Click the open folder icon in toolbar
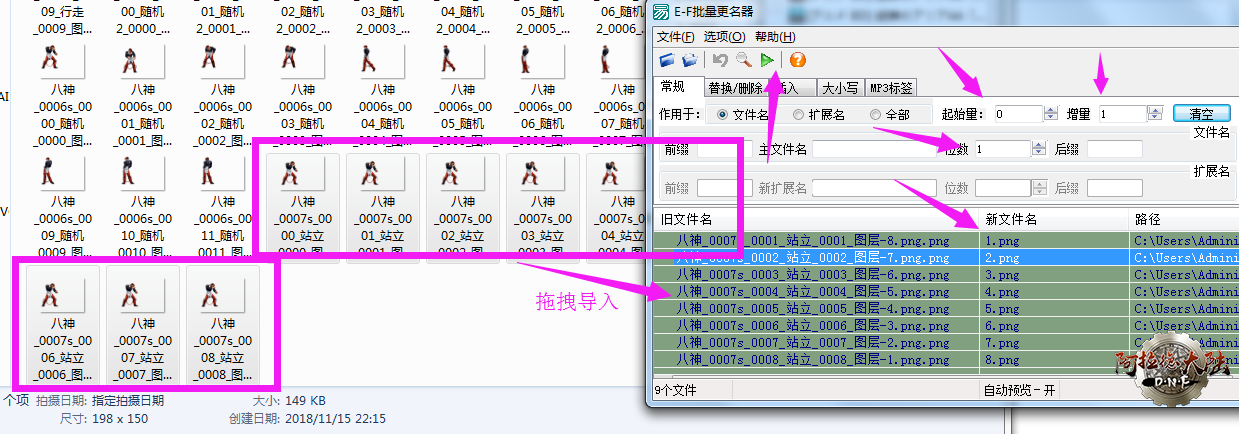 pos(690,60)
